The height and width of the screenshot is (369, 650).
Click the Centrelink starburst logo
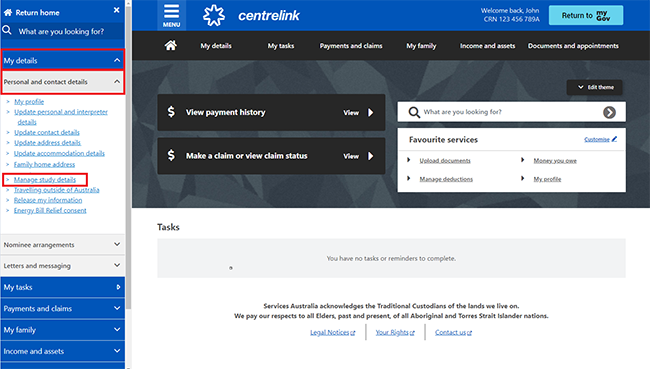click(x=214, y=15)
